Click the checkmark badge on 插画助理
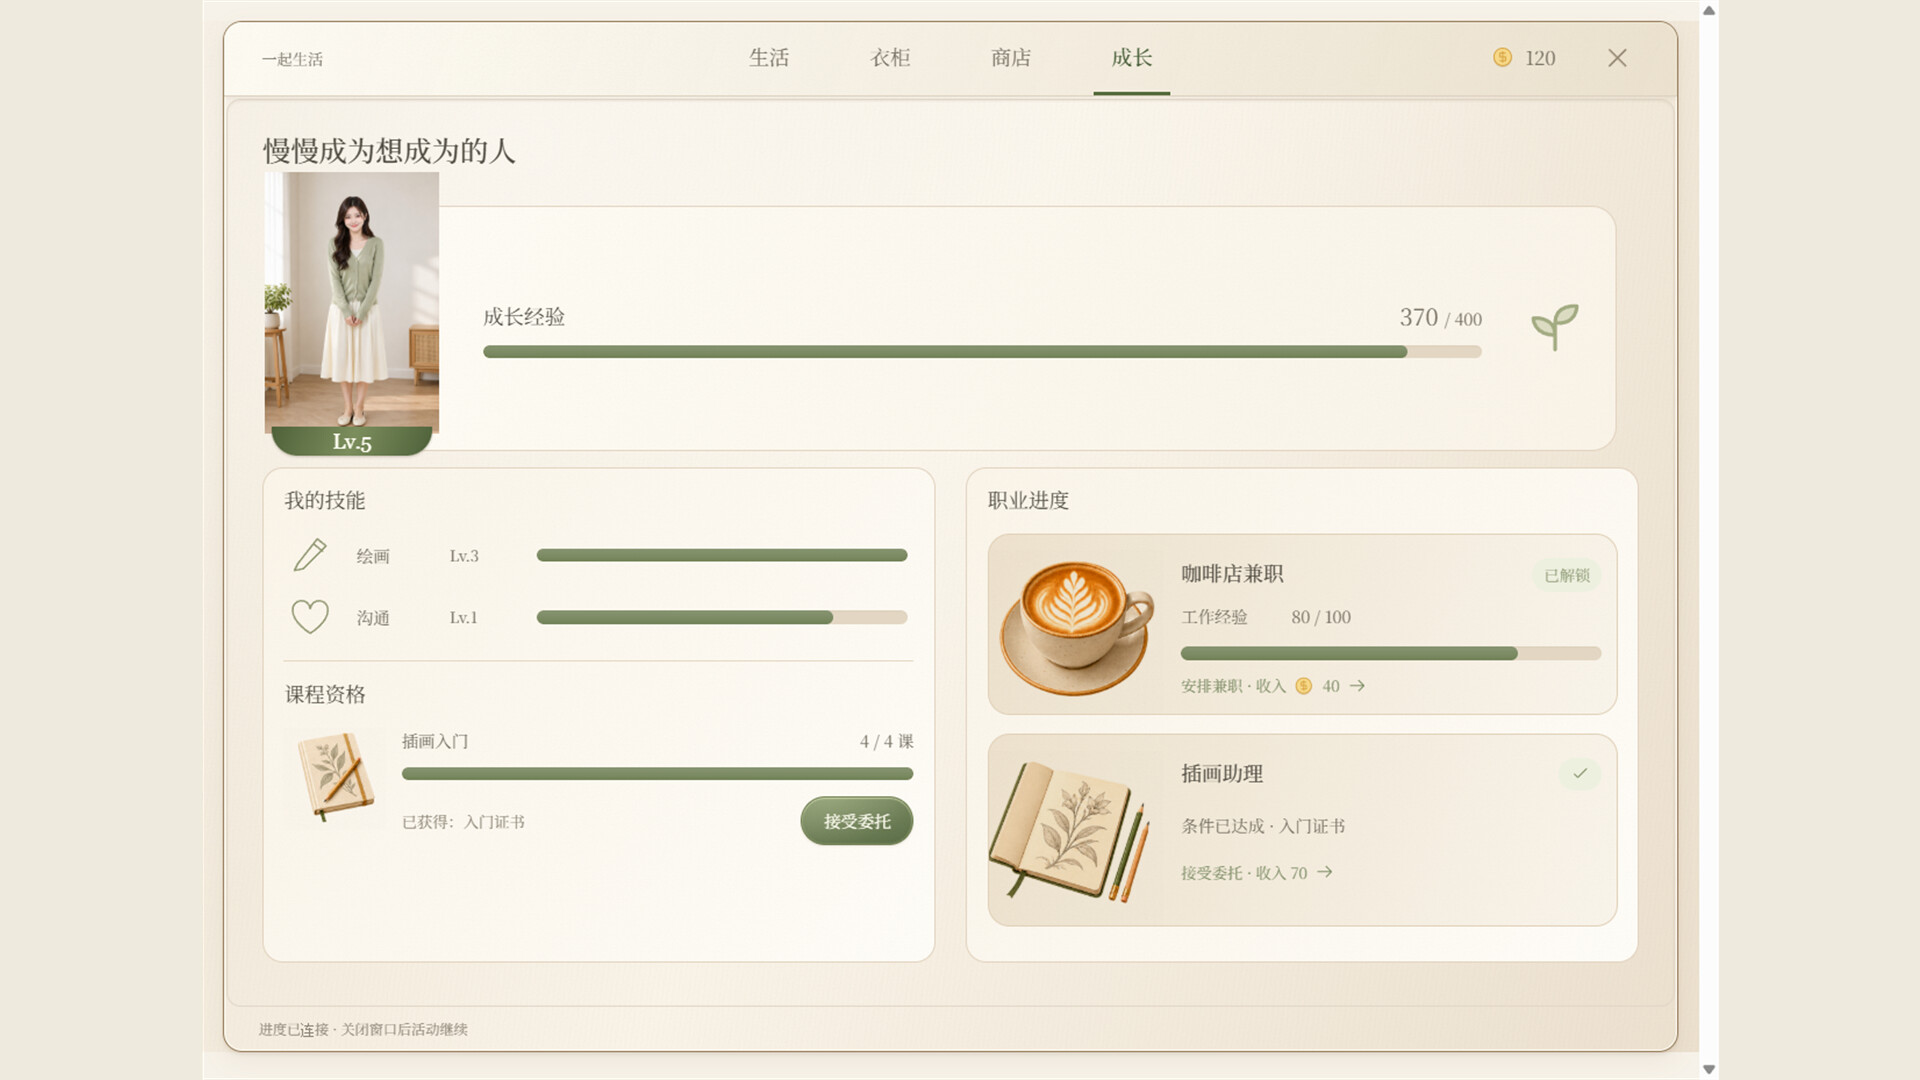Viewport: 1920px width, 1080px height. tap(1580, 773)
